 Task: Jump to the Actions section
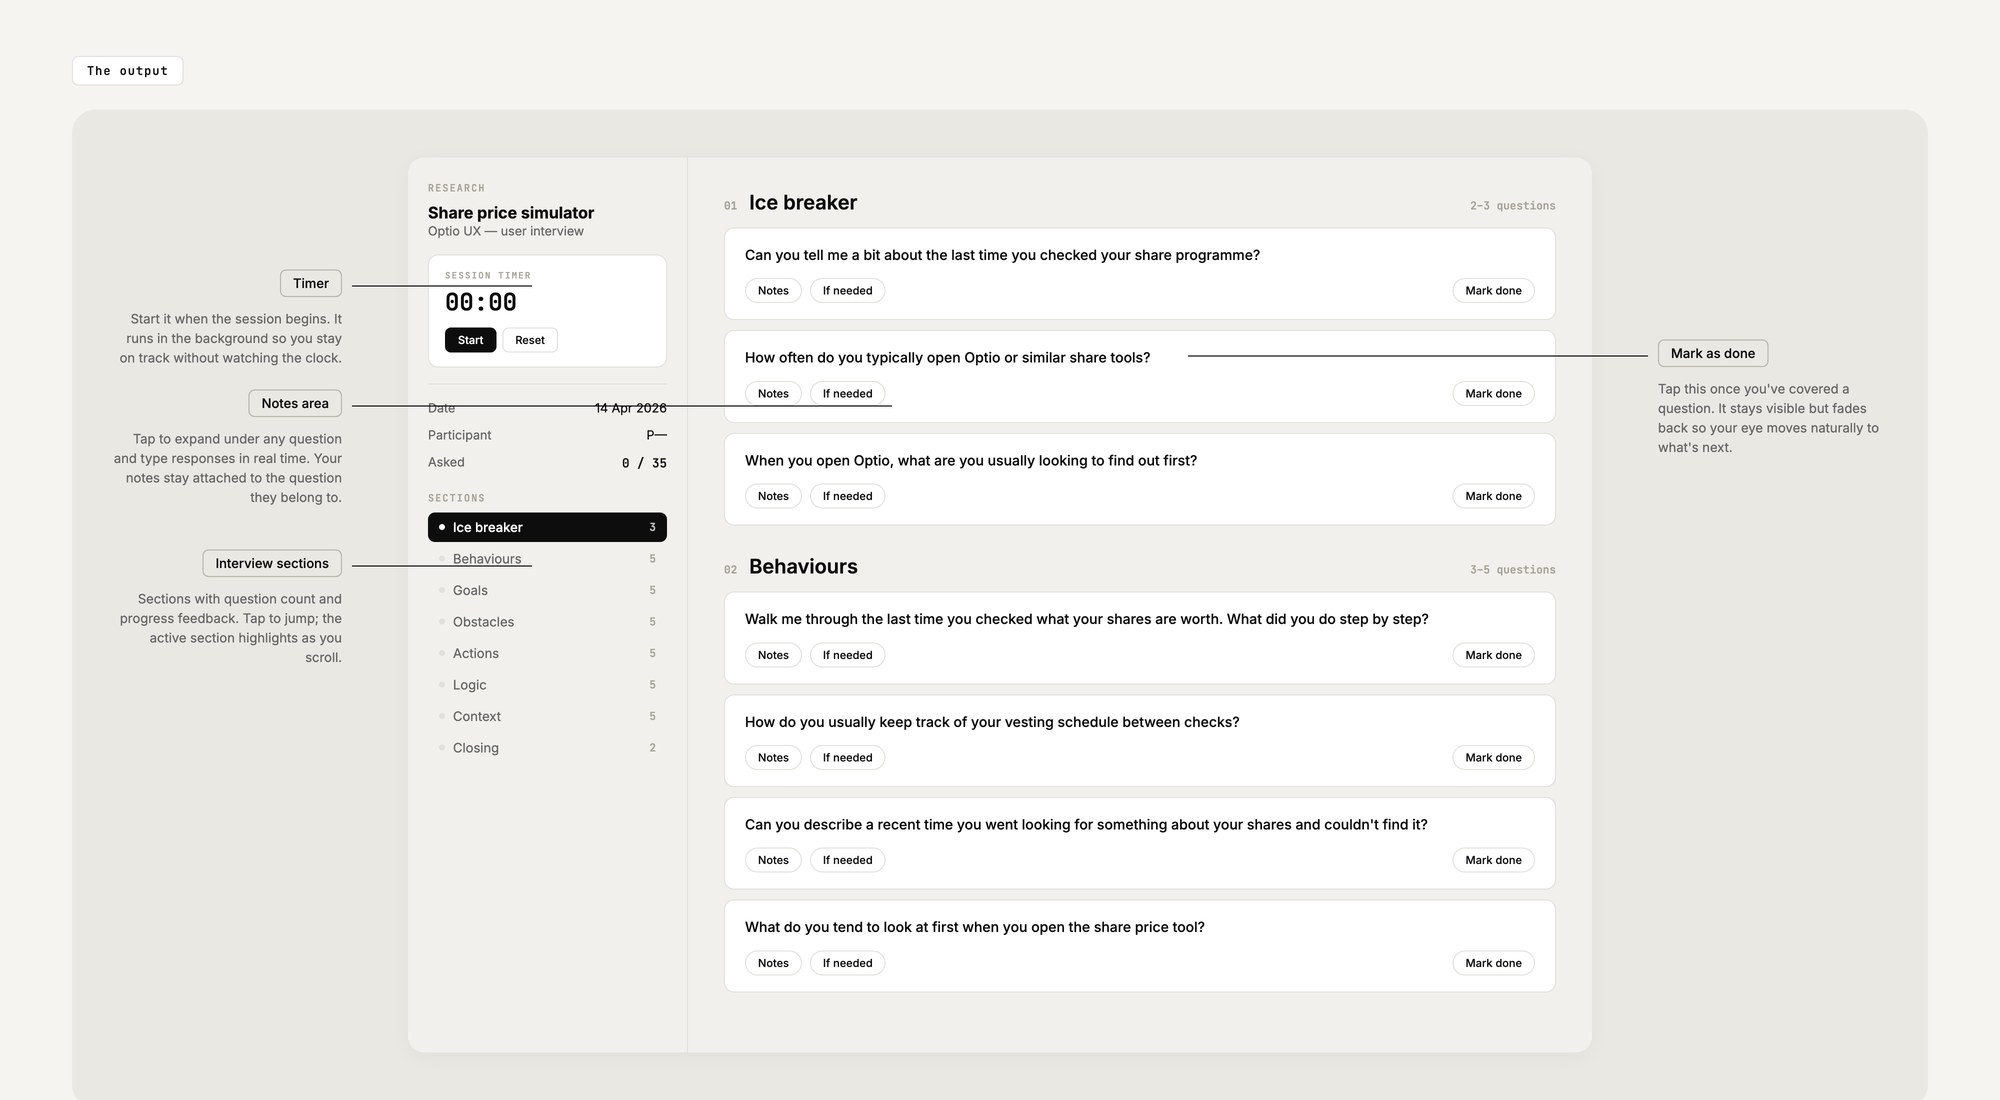click(547, 653)
